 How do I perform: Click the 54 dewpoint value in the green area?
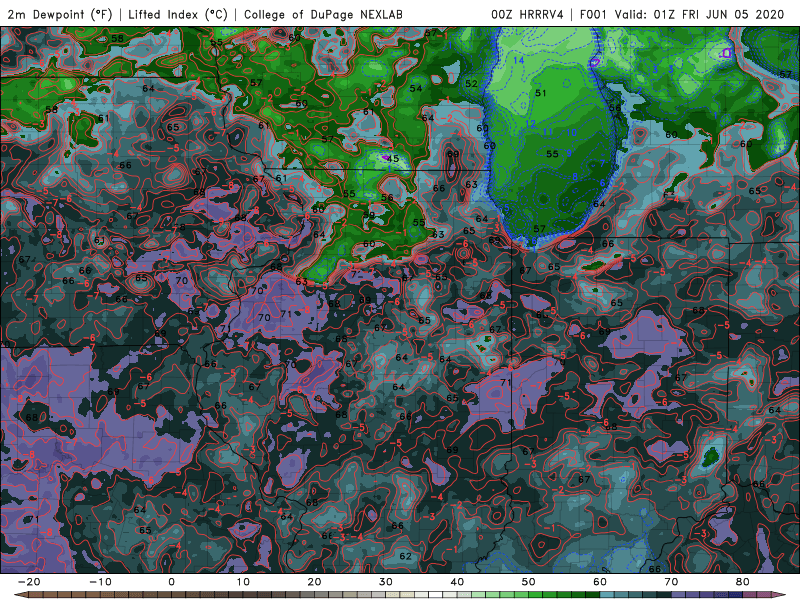point(416,88)
